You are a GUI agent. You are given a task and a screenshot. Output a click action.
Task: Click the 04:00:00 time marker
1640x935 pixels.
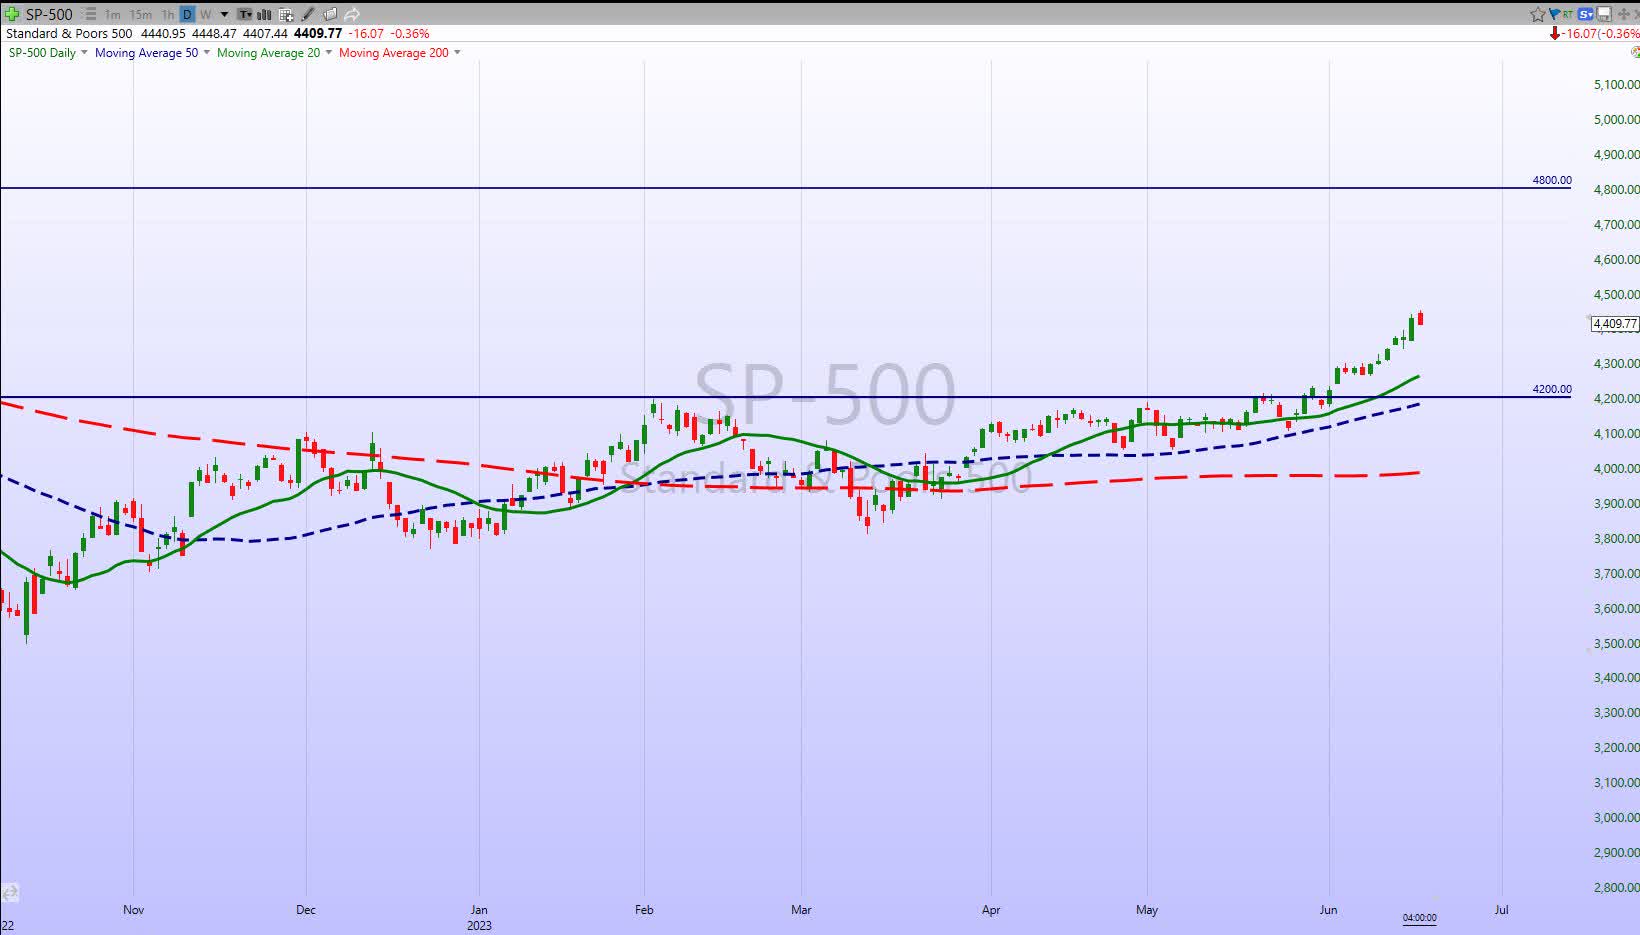[1419, 918]
